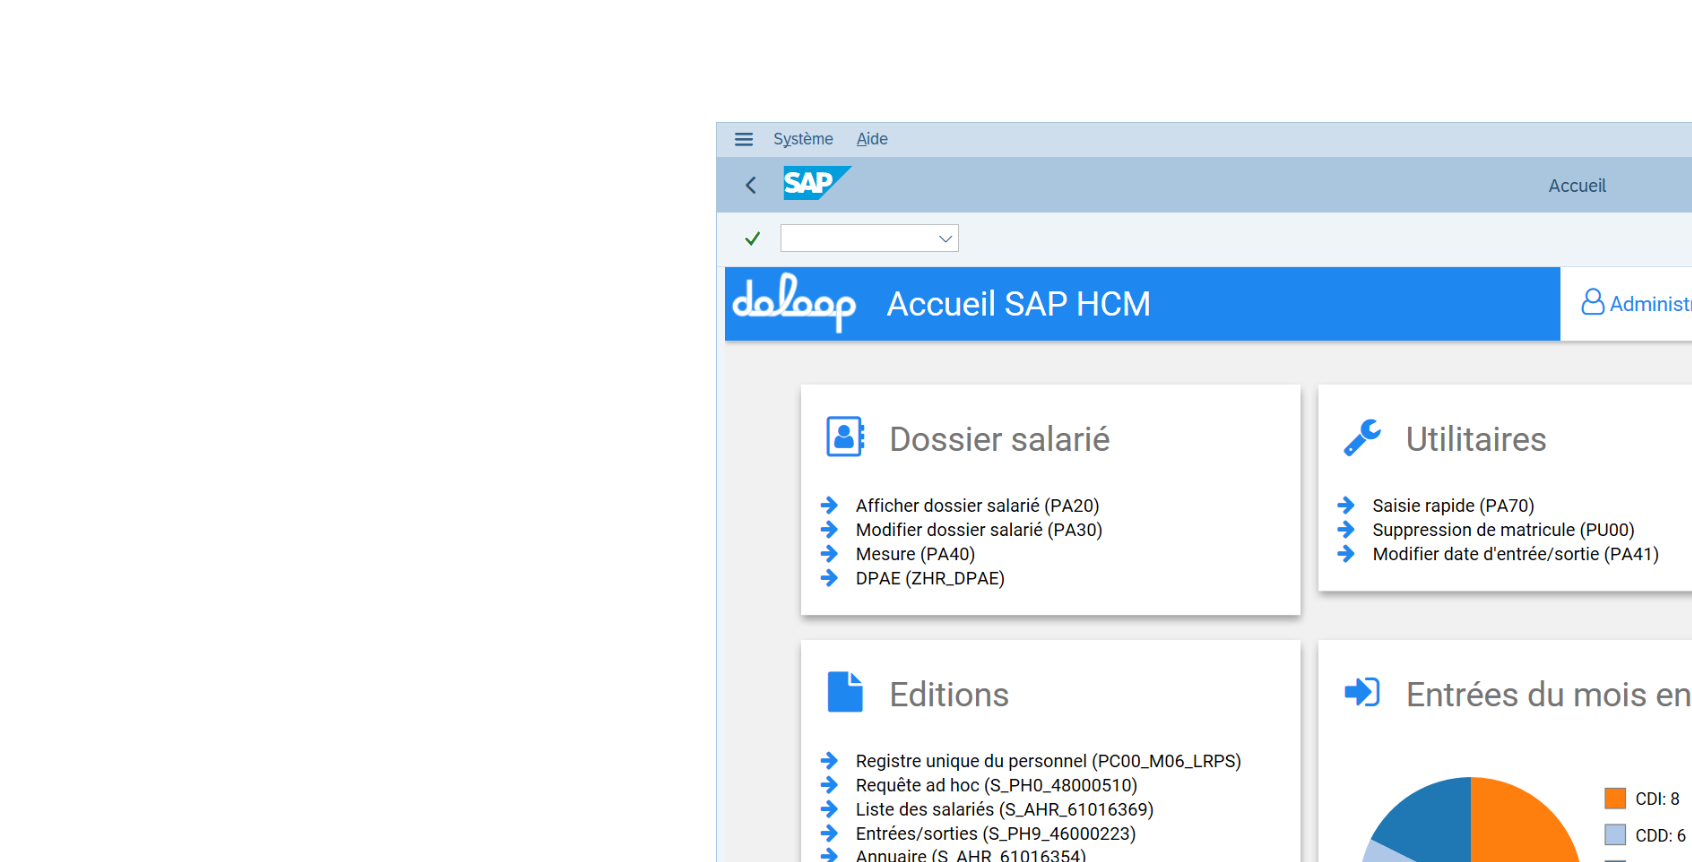The image size is (1692, 862).
Task: Click the Editions document icon
Action: (x=845, y=692)
